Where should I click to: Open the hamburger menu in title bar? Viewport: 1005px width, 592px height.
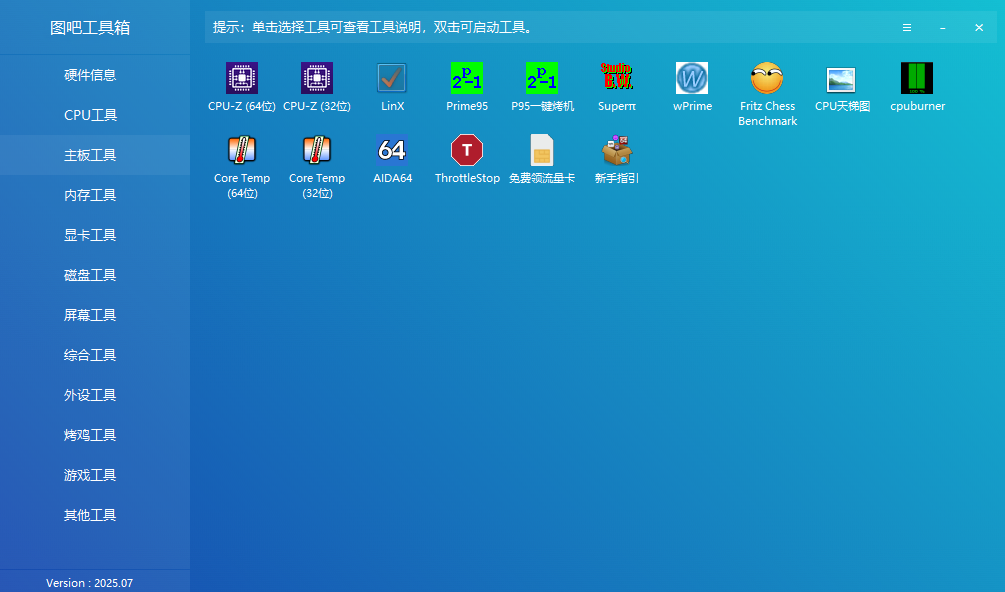907,28
